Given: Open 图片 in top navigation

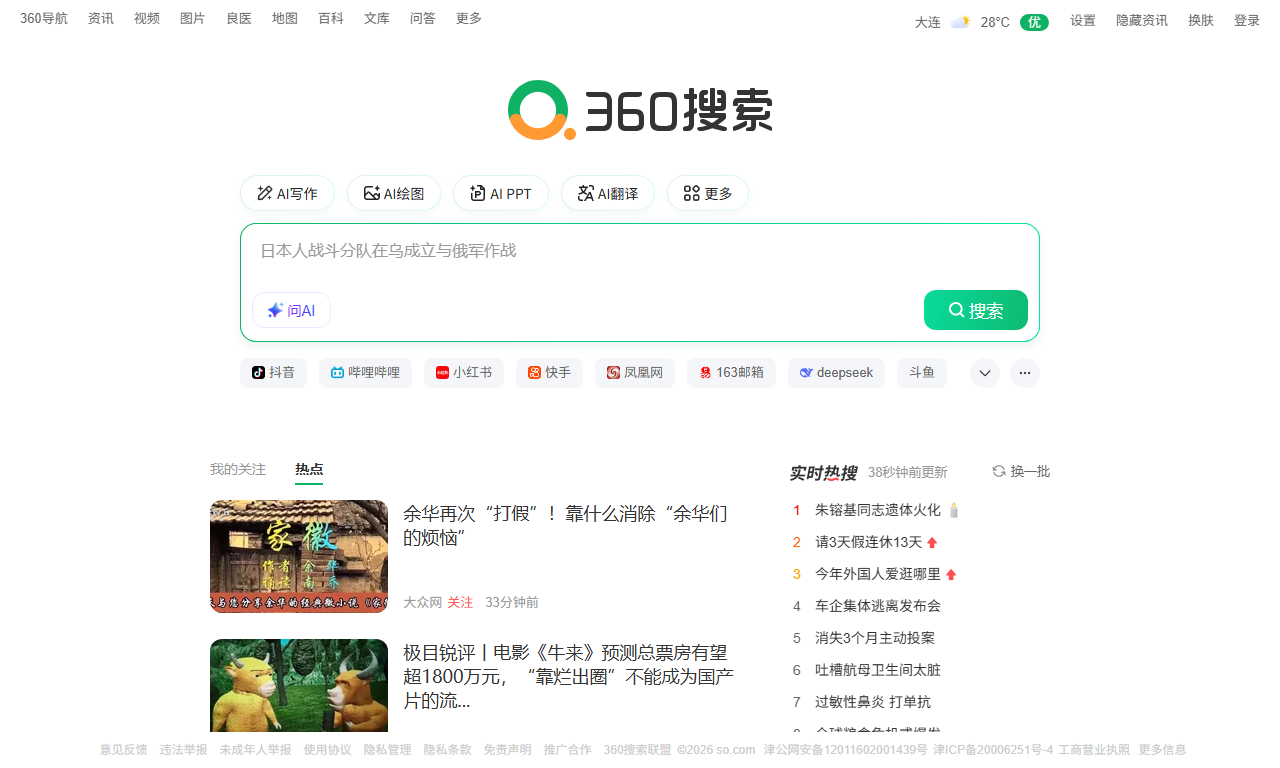Looking at the screenshot, I should click(193, 18).
